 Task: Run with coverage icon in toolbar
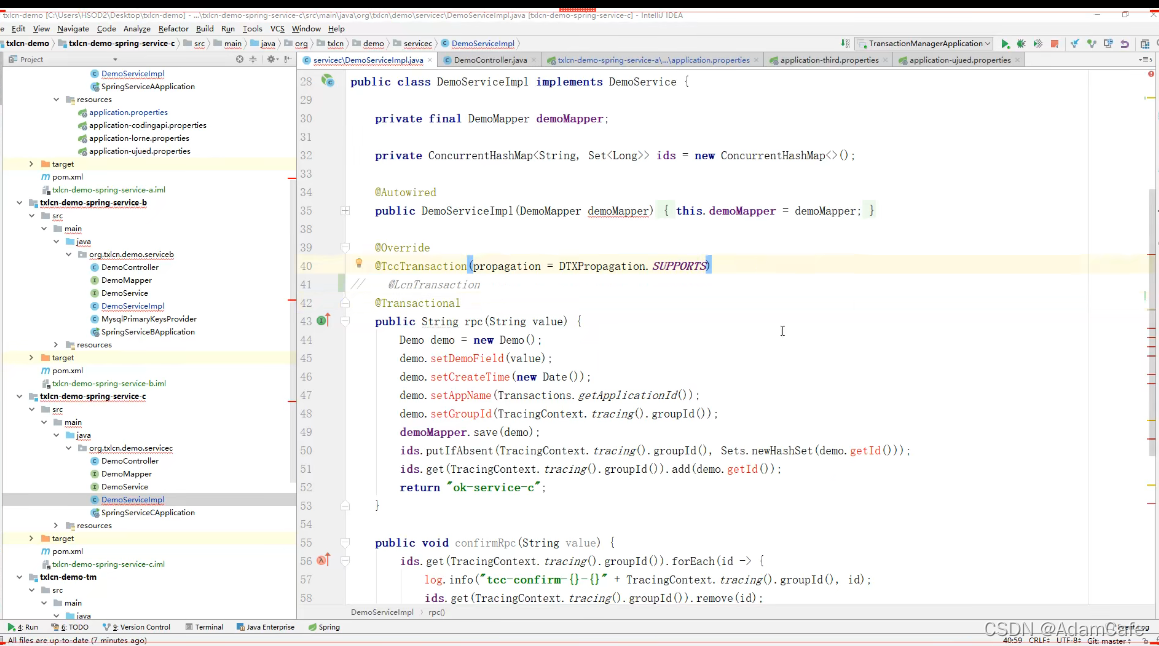[x=1038, y=44]
